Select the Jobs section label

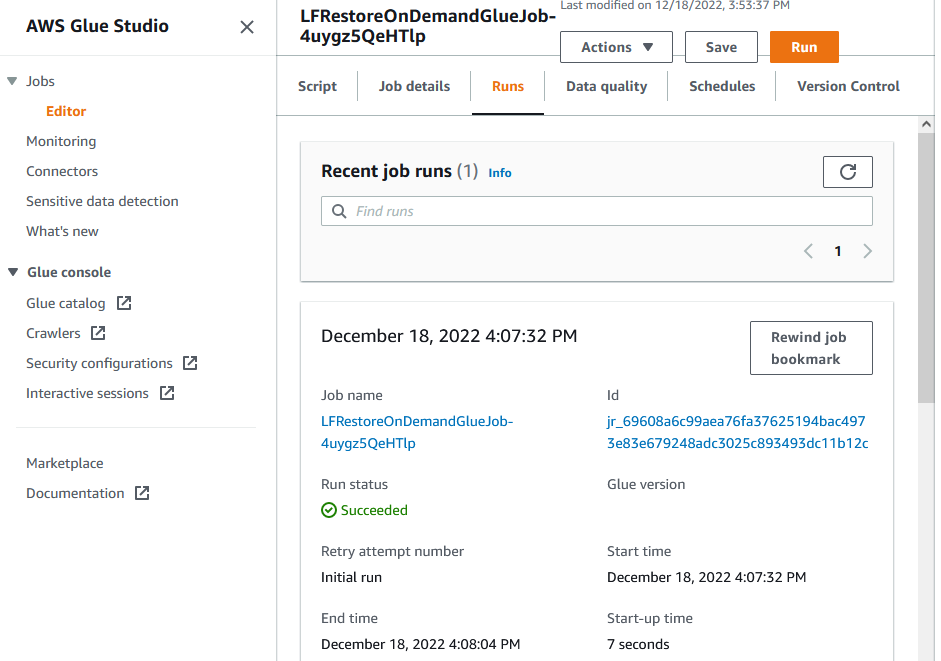pyautogui.click(x=40, y=81)
